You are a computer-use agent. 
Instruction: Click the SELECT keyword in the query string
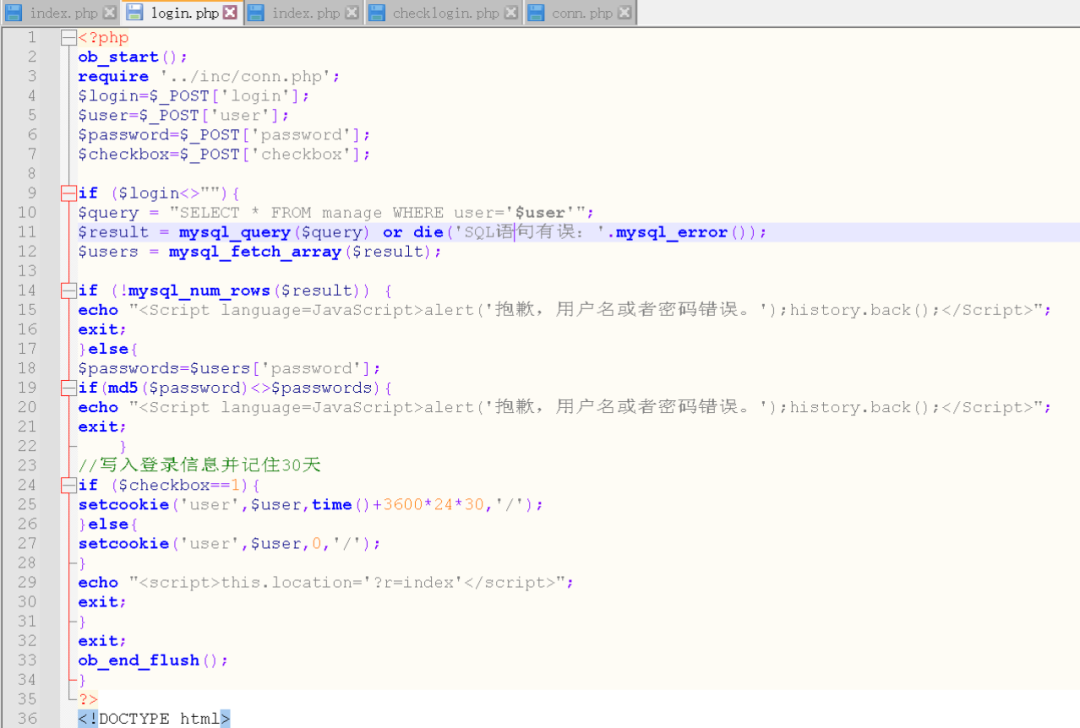click(x=209, y=213)
